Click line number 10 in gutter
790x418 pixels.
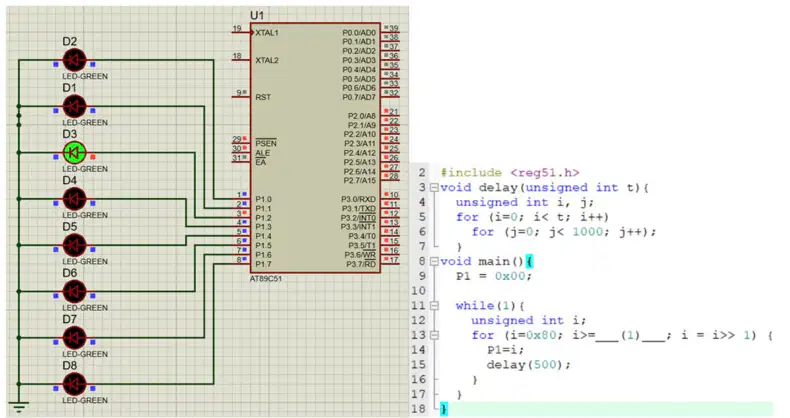(418, 291)
